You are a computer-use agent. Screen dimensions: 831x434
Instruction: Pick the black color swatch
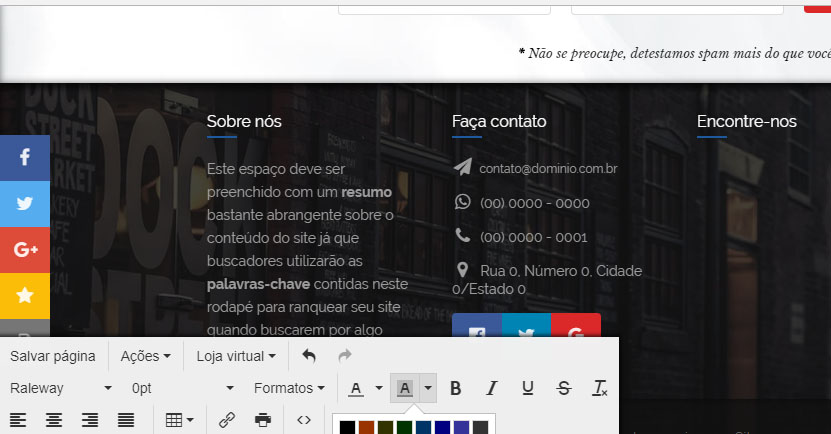coord(347,428)
